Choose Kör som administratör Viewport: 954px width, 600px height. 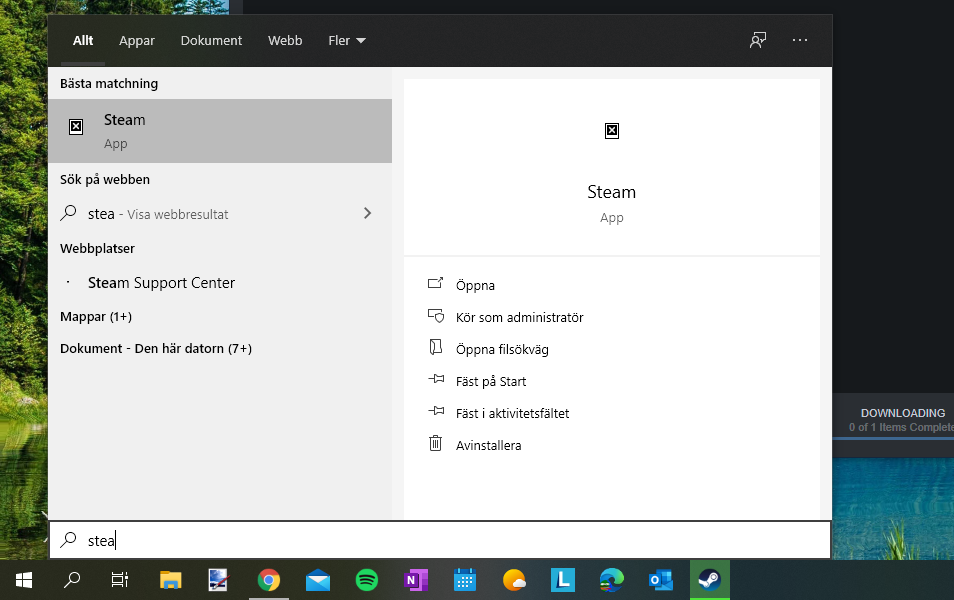[520, 317]
